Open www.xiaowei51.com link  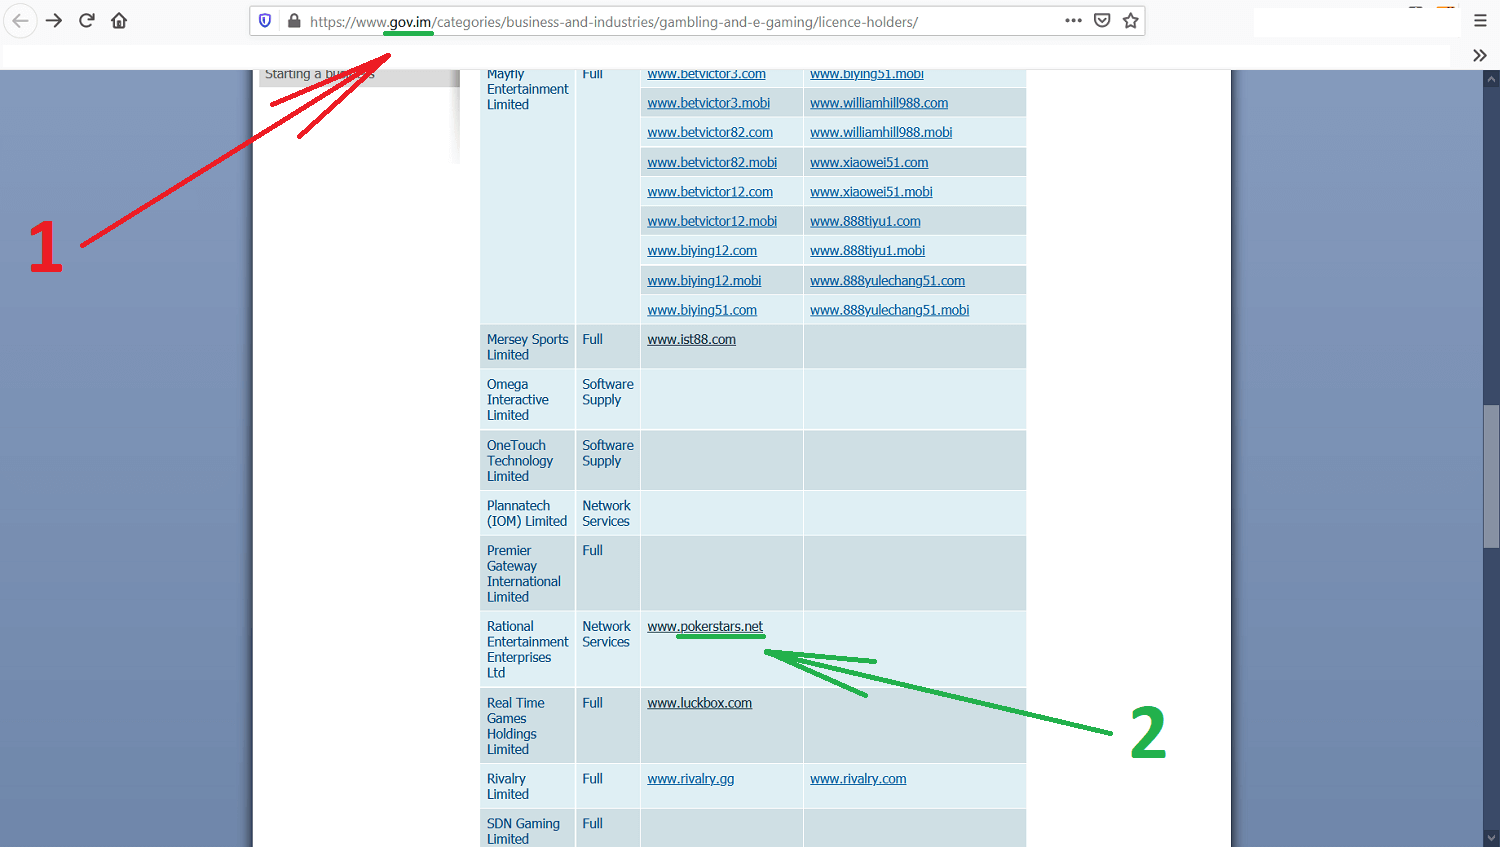coord(869,162)
